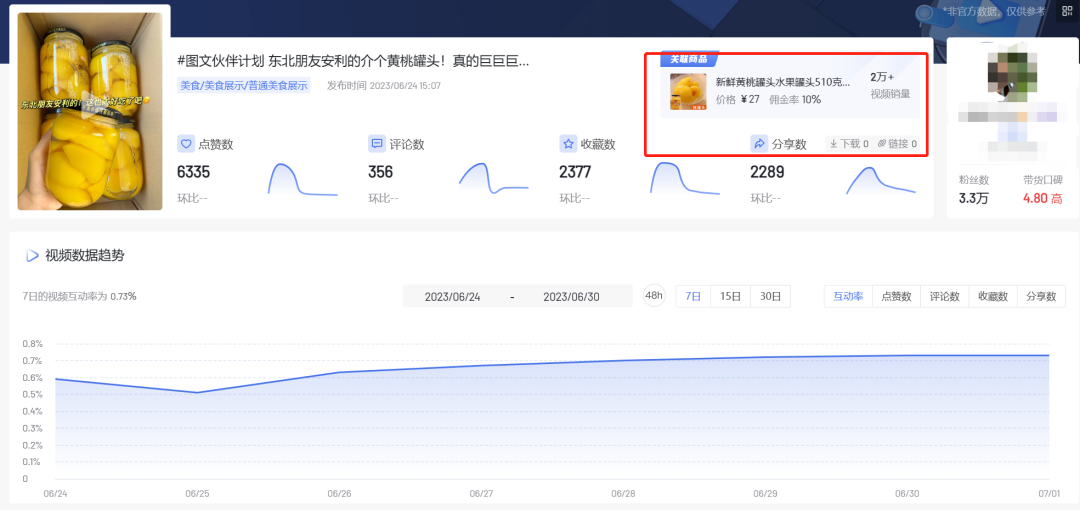Click the 点赞数 trend sparkline

[x=302, y=179]
